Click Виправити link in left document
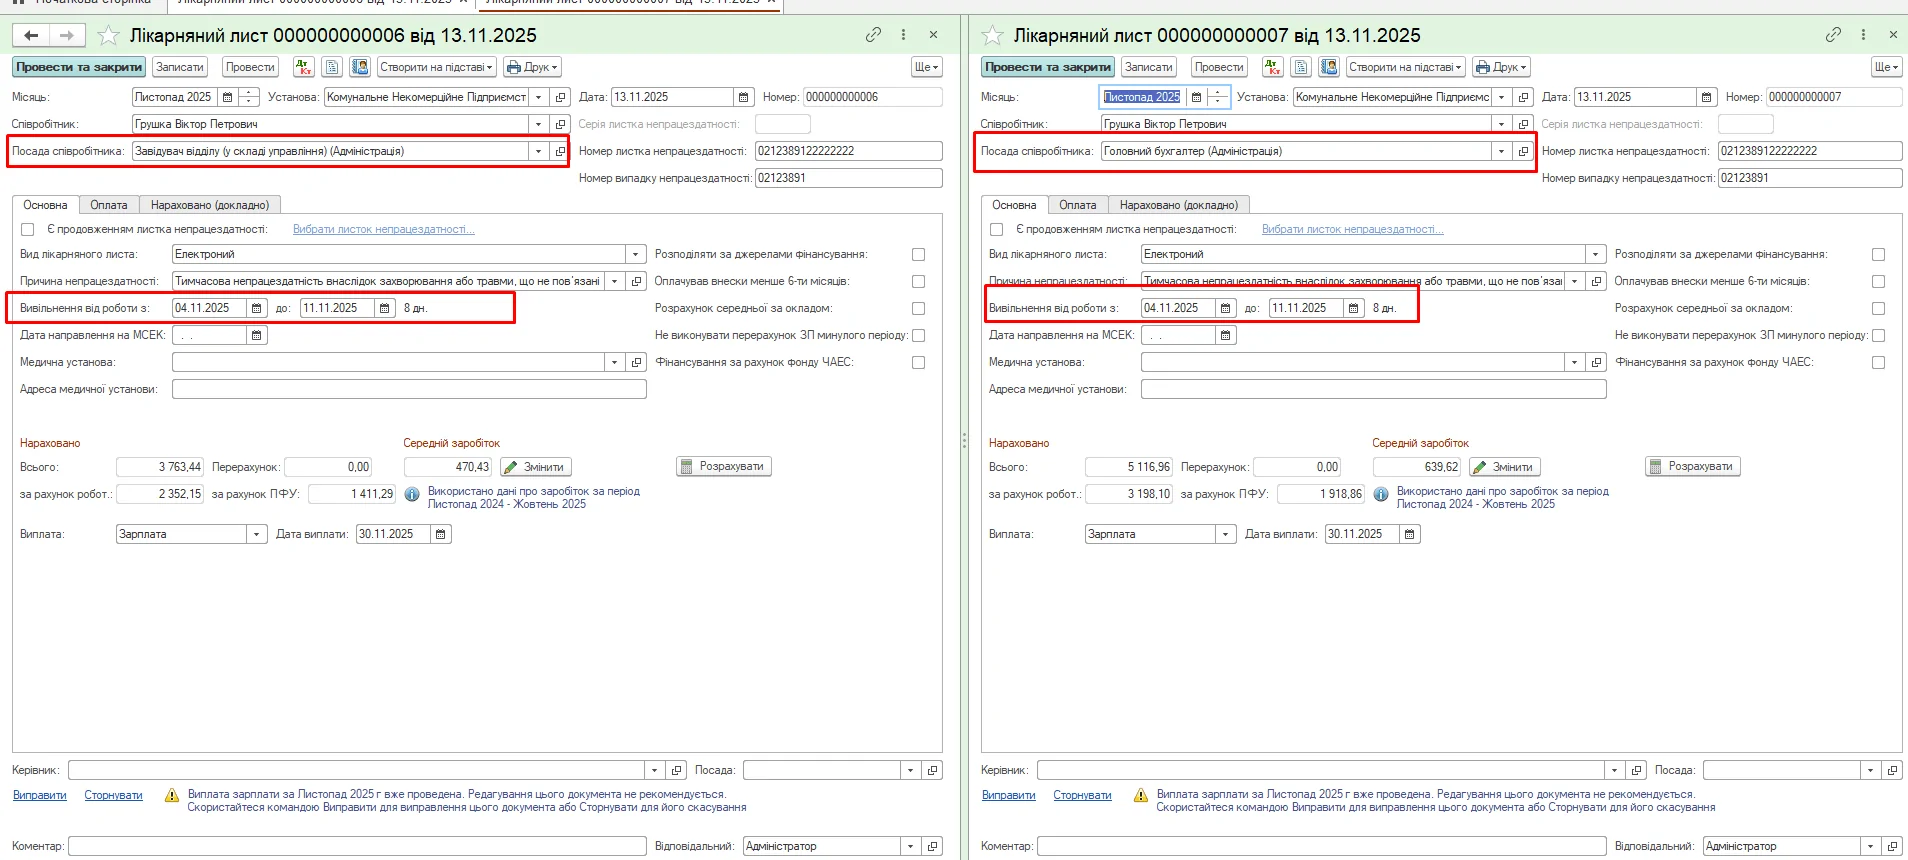The height and width of the screenshot is (860, 1908). point(40,795)
